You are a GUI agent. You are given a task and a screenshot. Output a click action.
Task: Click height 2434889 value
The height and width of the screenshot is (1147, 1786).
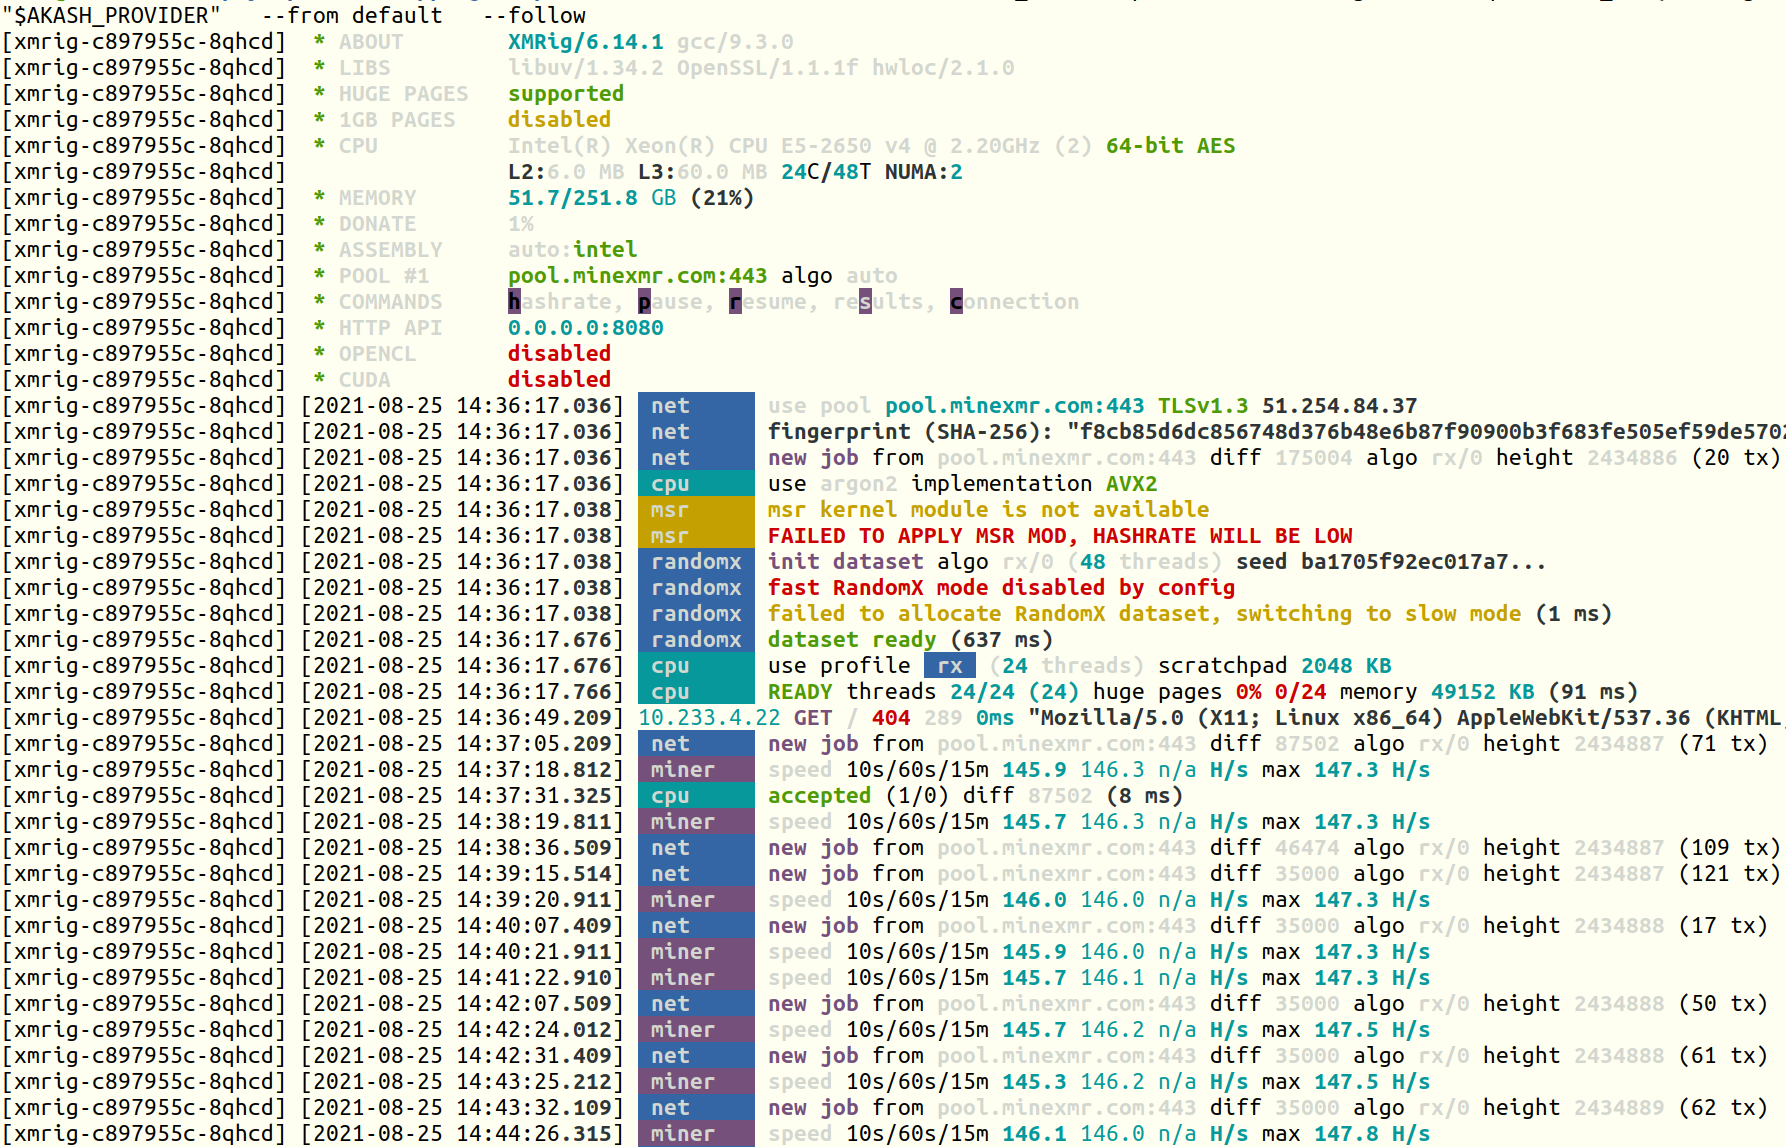pos(1619,1108)
